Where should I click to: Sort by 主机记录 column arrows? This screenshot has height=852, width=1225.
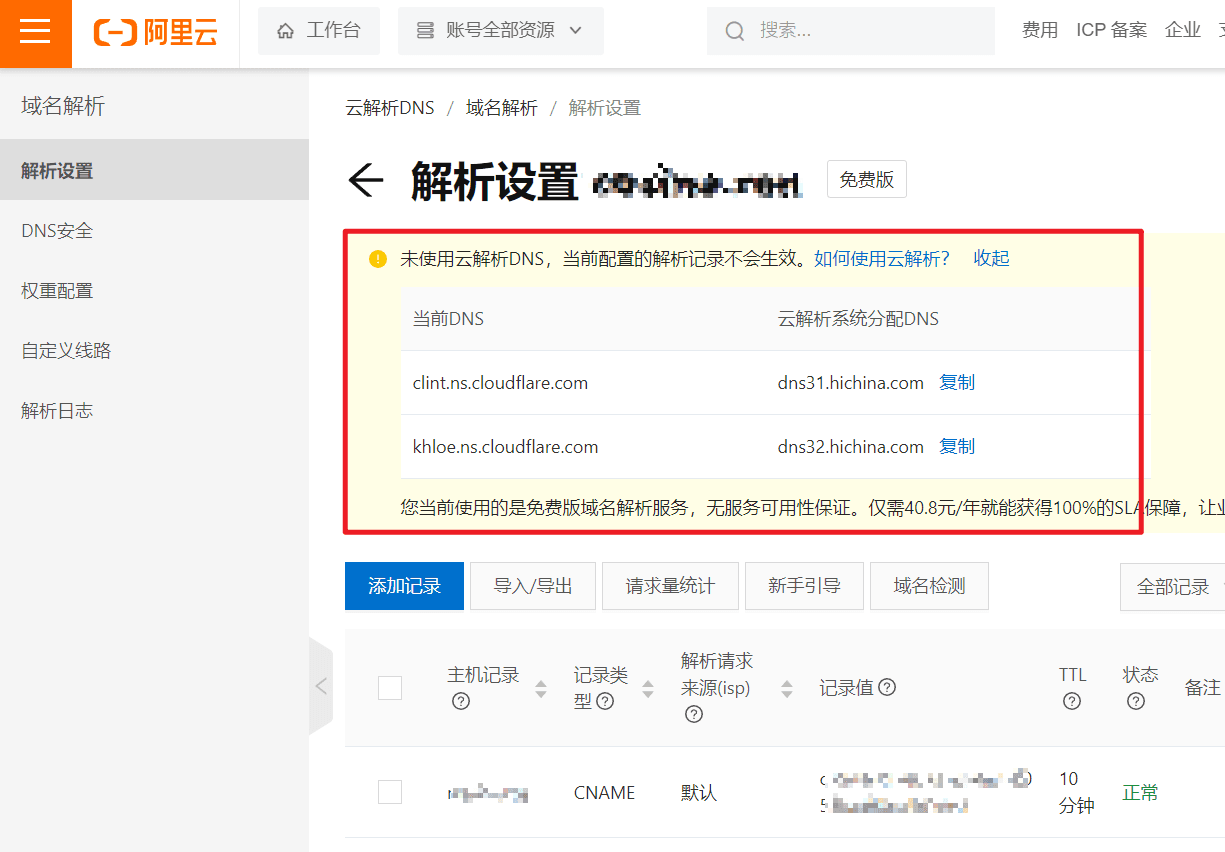click(x=541, y=688)
